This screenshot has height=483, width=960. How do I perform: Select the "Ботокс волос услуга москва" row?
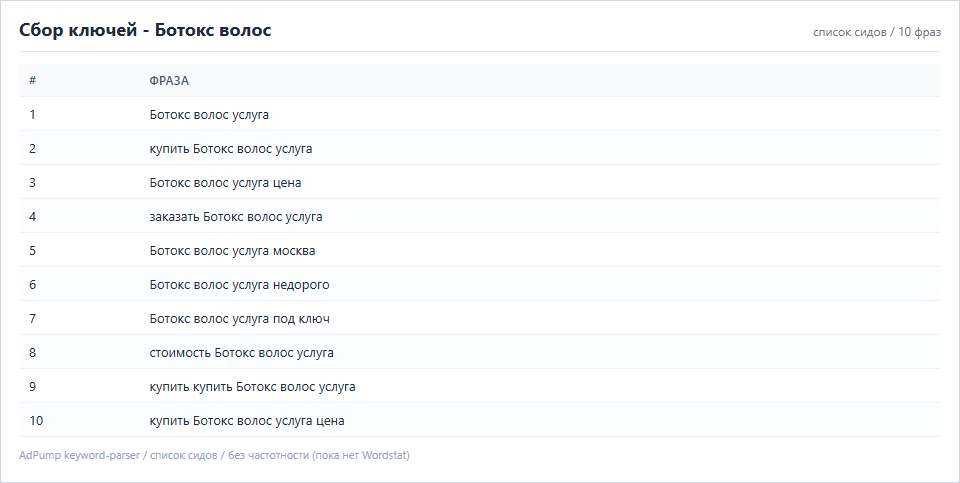click(479, 250)
